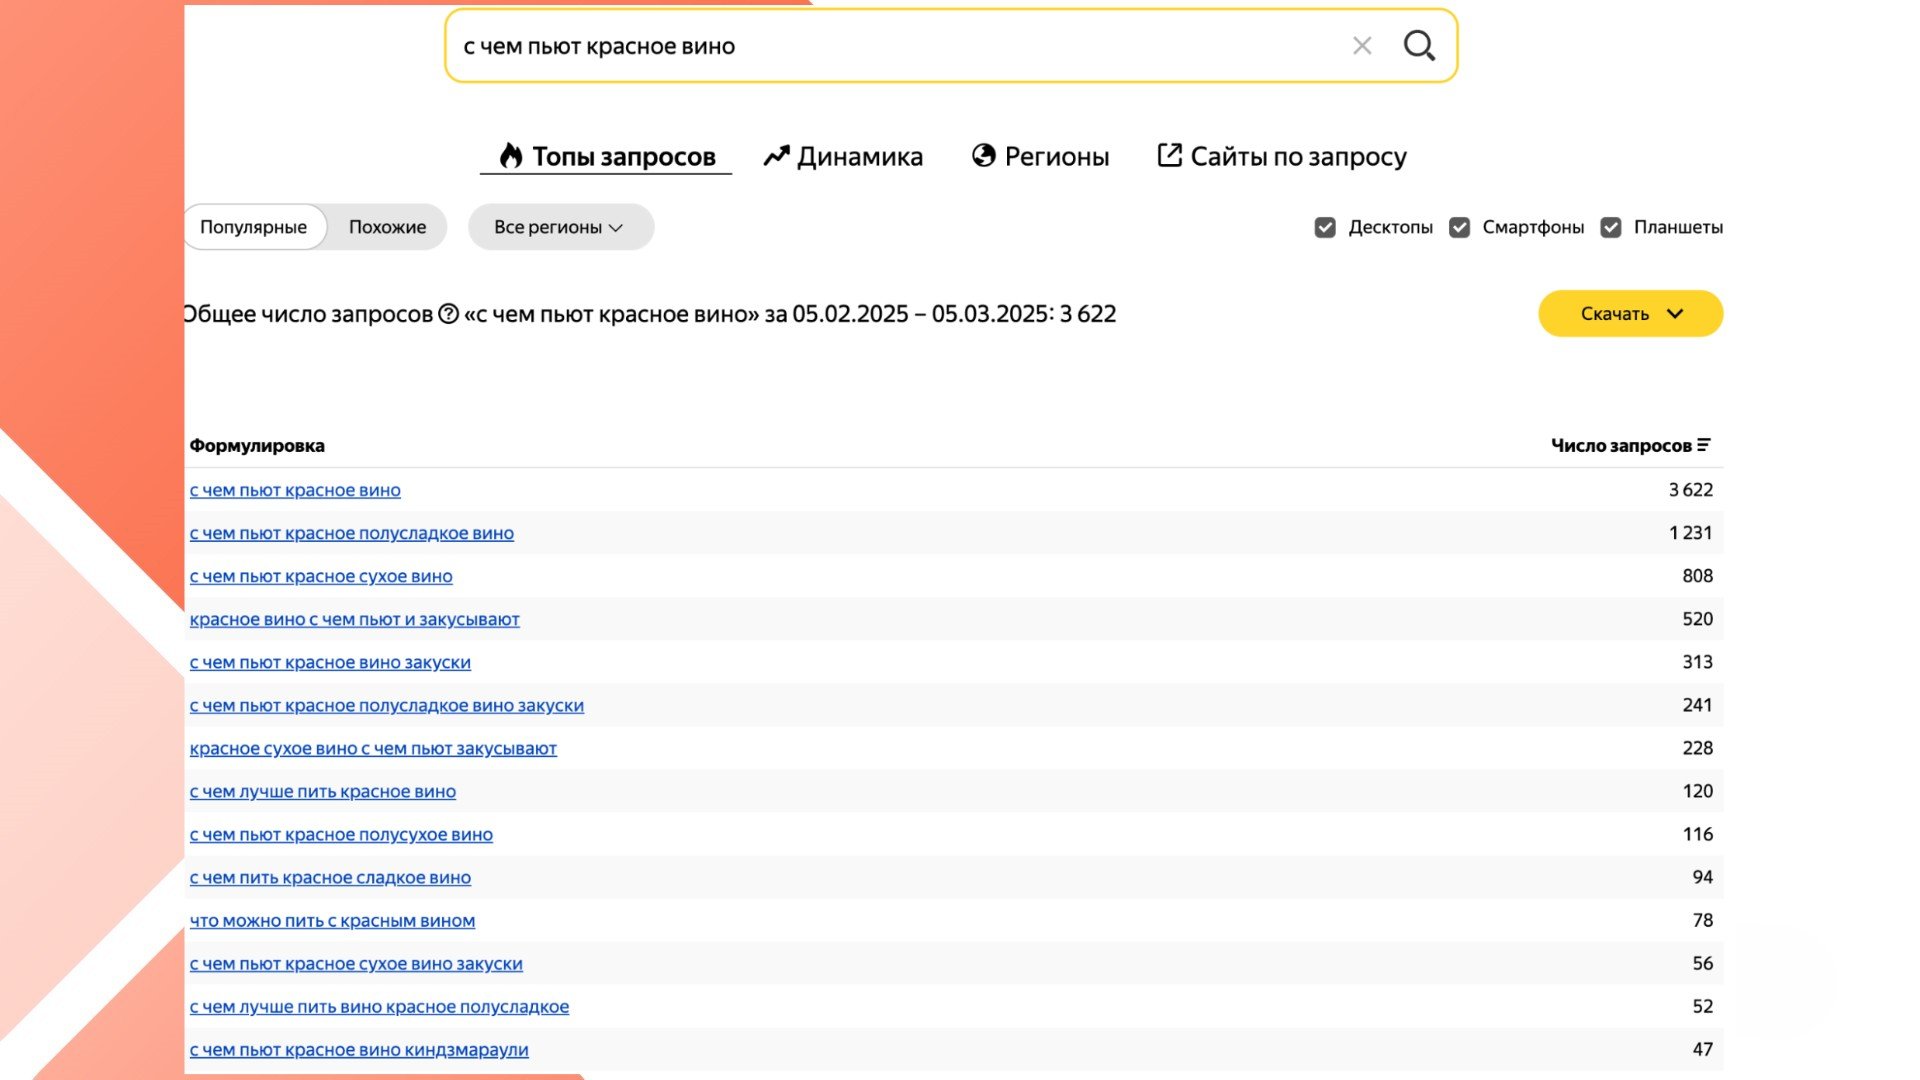Click the trend arrow icon for Динамика
The height and width of the screenshot is (1080, 1920).
click(776, 156)
